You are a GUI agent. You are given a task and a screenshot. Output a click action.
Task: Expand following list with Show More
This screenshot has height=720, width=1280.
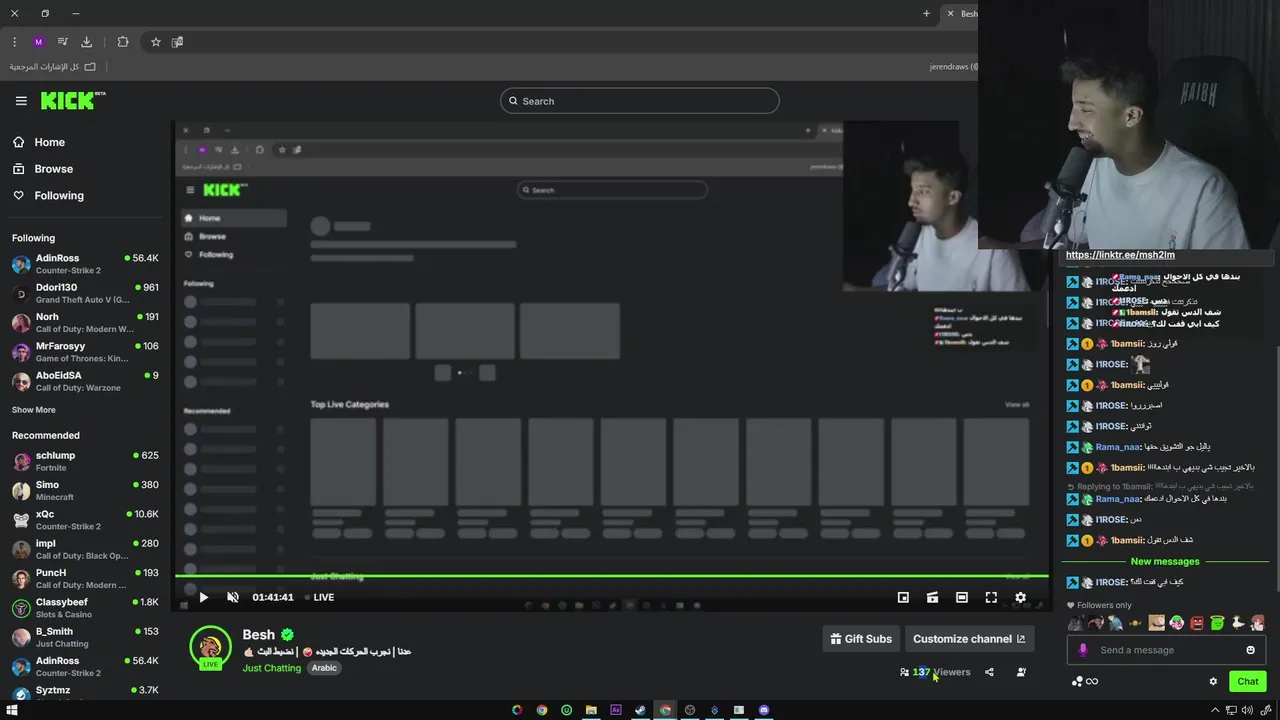tap(34, 410)
